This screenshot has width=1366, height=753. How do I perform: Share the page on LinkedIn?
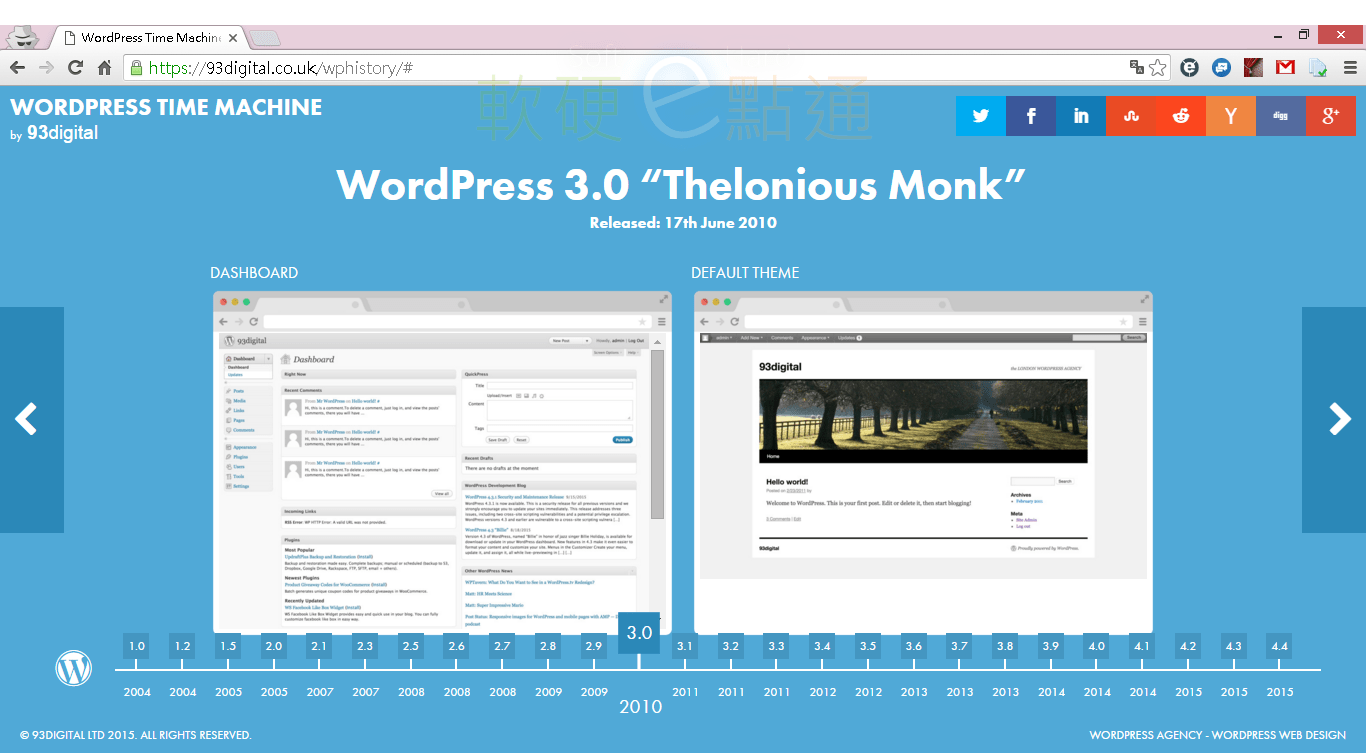[1081, 116]
